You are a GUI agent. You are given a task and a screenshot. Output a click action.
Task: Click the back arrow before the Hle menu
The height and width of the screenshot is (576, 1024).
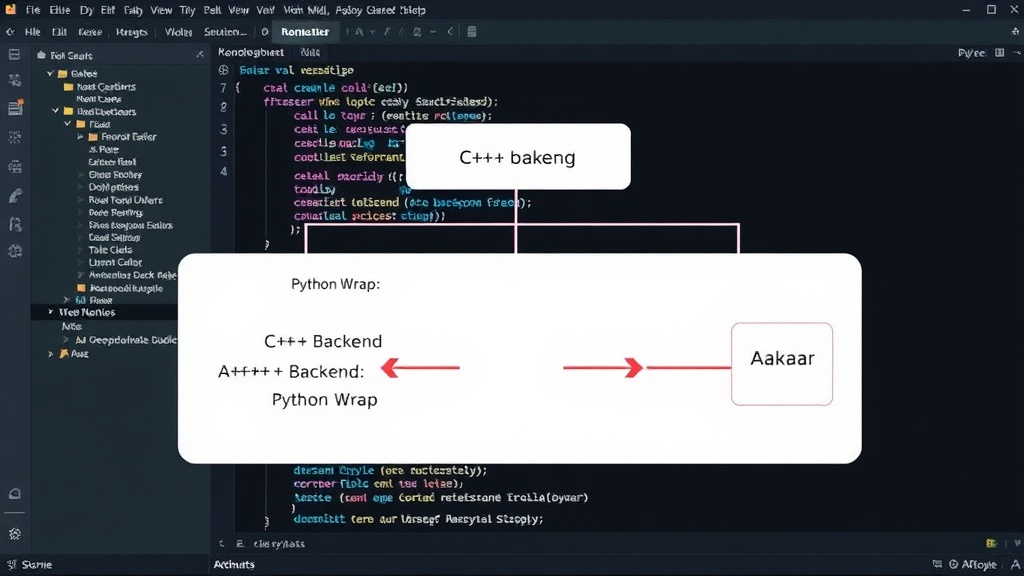point(10,32)
